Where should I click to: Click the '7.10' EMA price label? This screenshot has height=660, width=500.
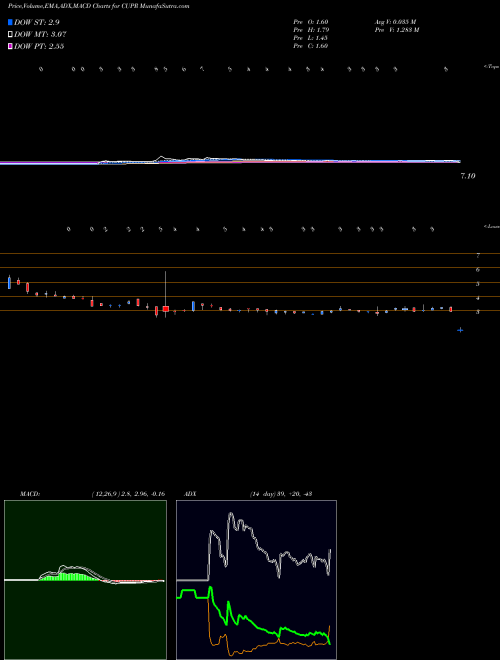click(468, 176)
